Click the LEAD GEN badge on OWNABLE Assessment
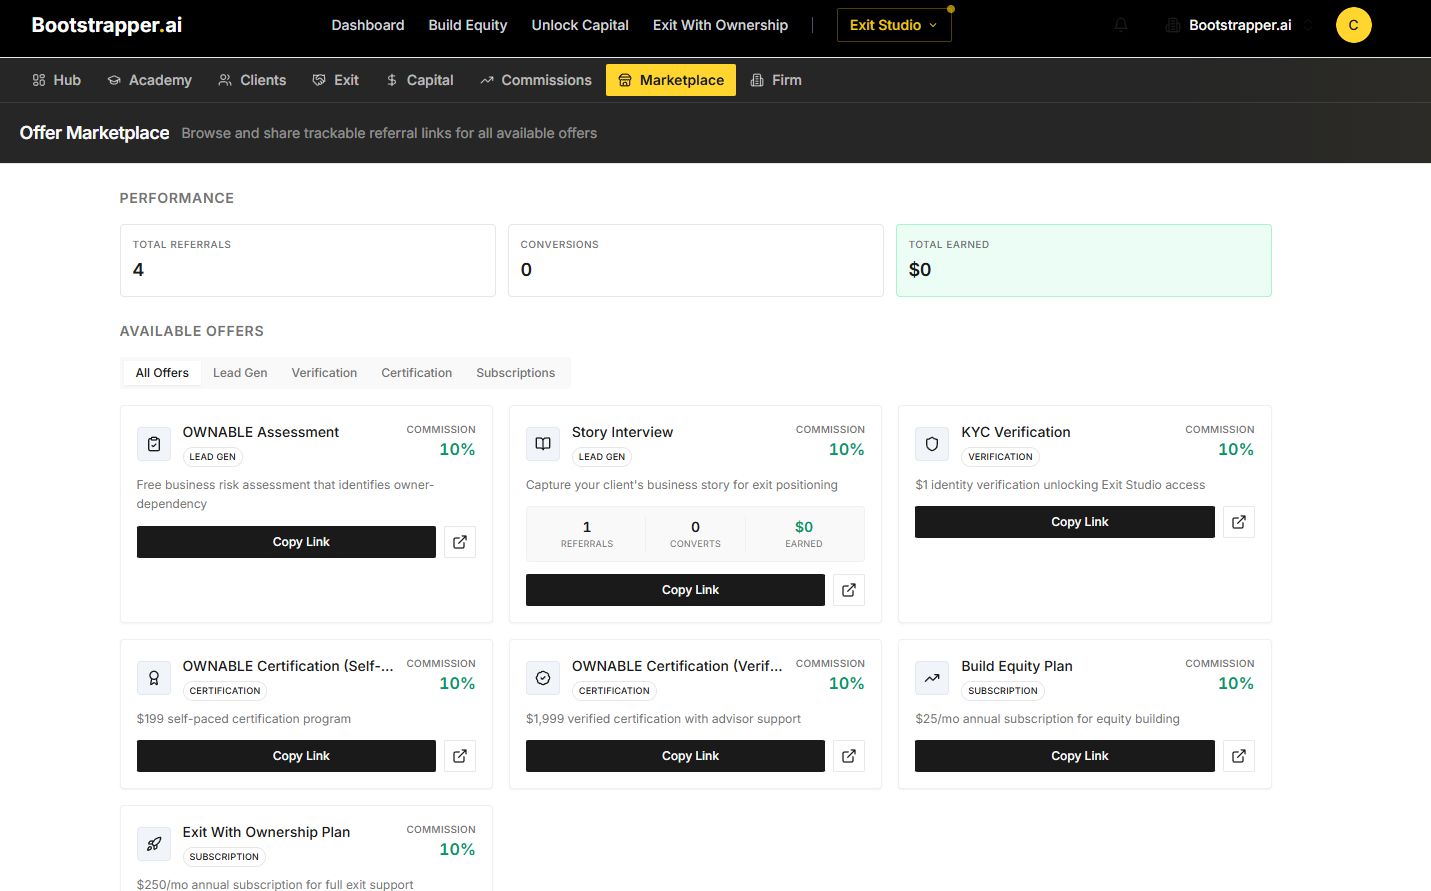 213,457
